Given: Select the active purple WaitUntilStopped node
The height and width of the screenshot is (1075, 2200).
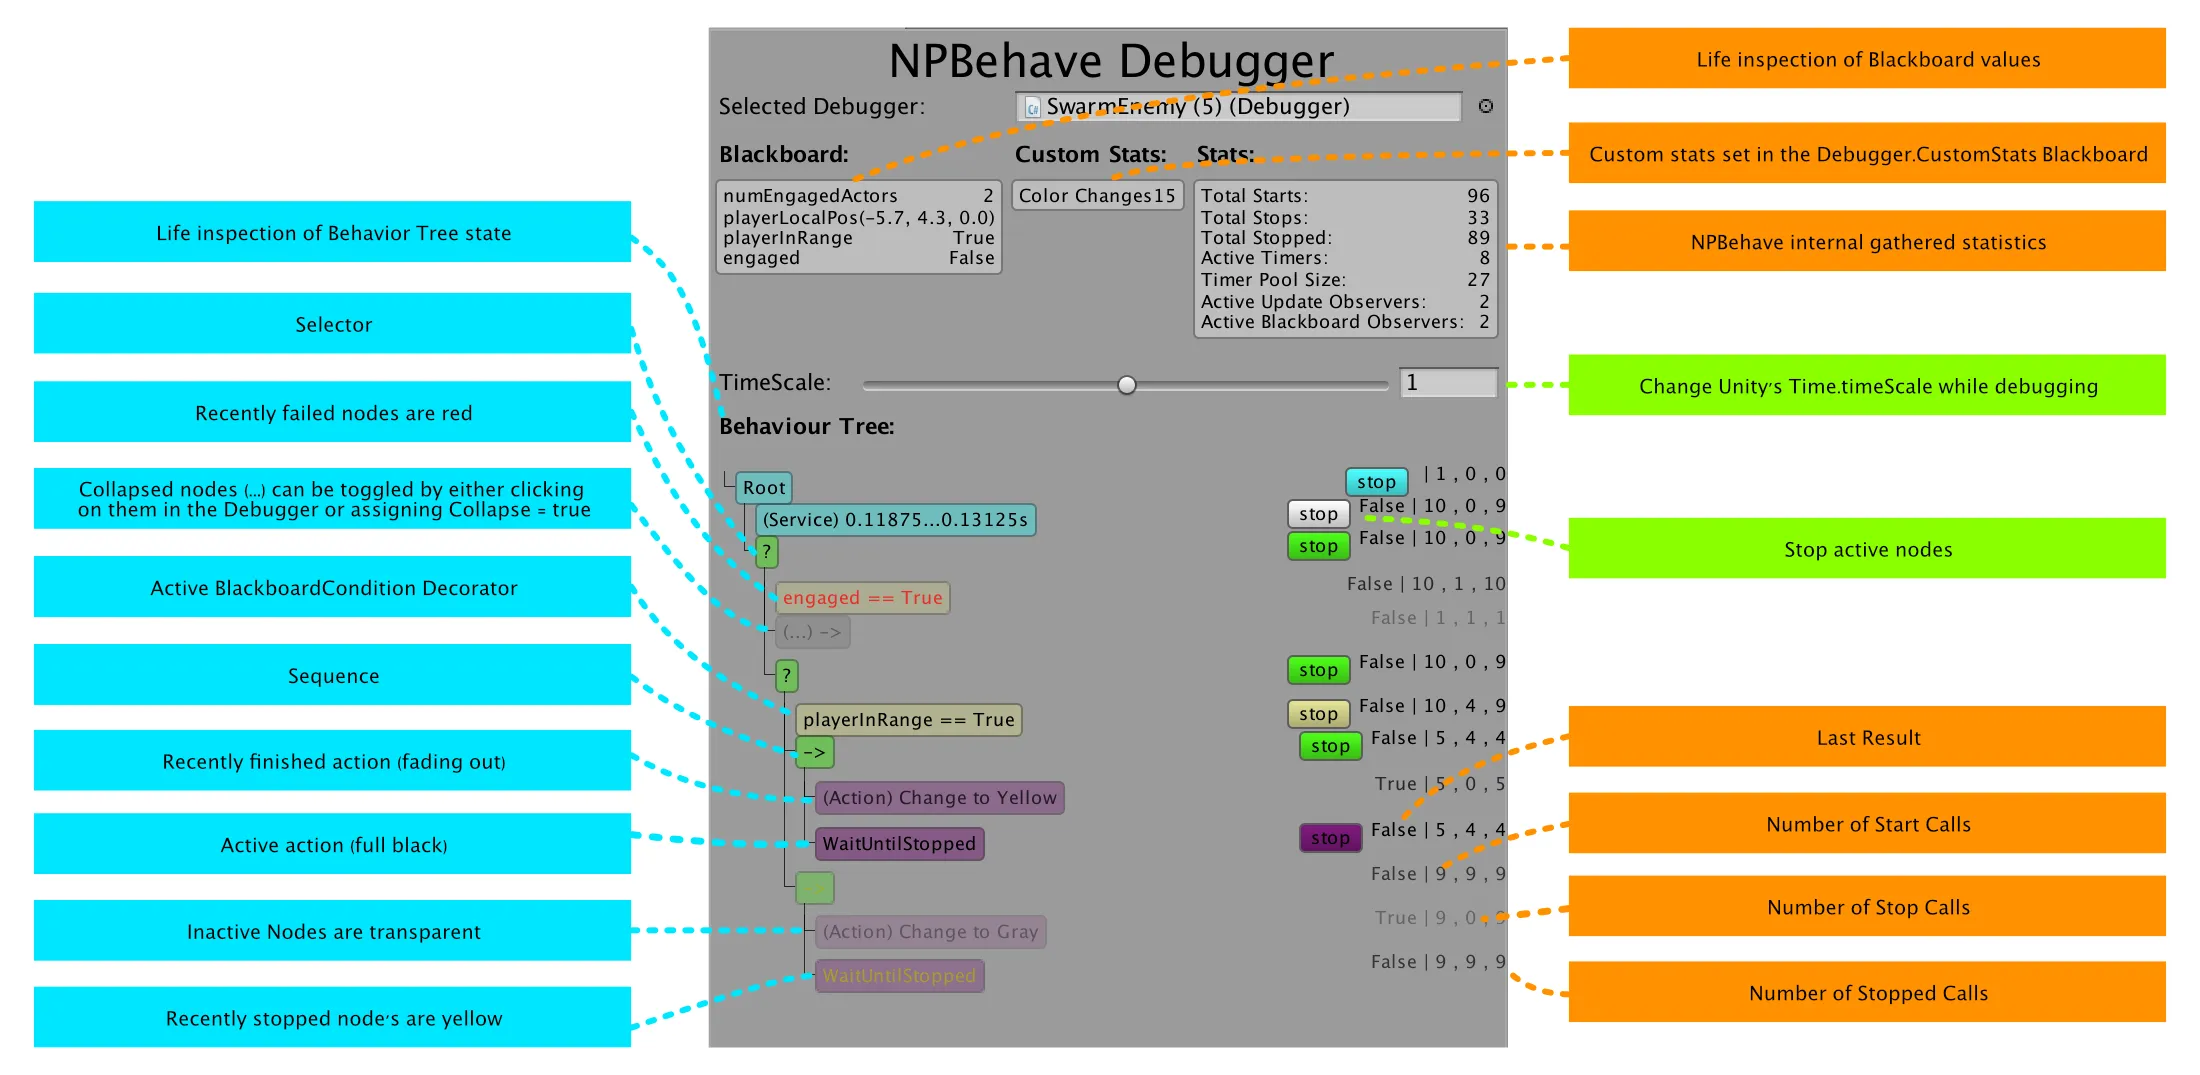Looking at the screenshot, I should coord(900,844).
